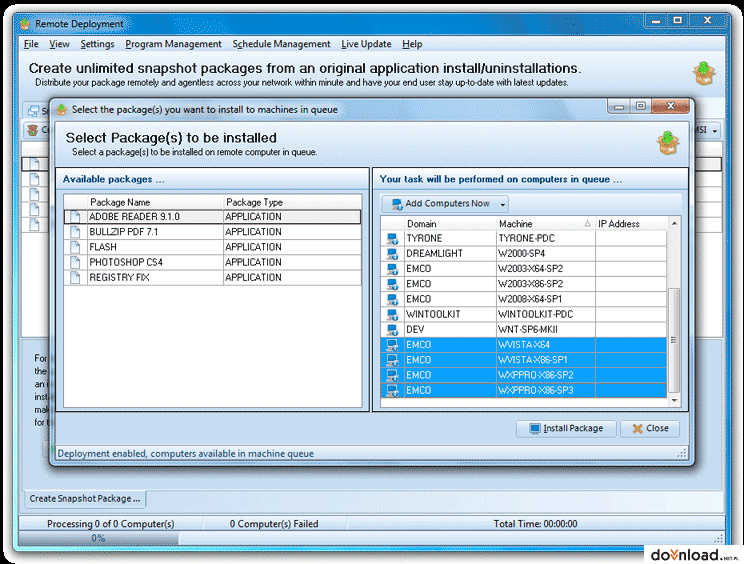Click the package box icon in dialog header
This screenshot has height=564, width=744.
[x=668, y=143]
